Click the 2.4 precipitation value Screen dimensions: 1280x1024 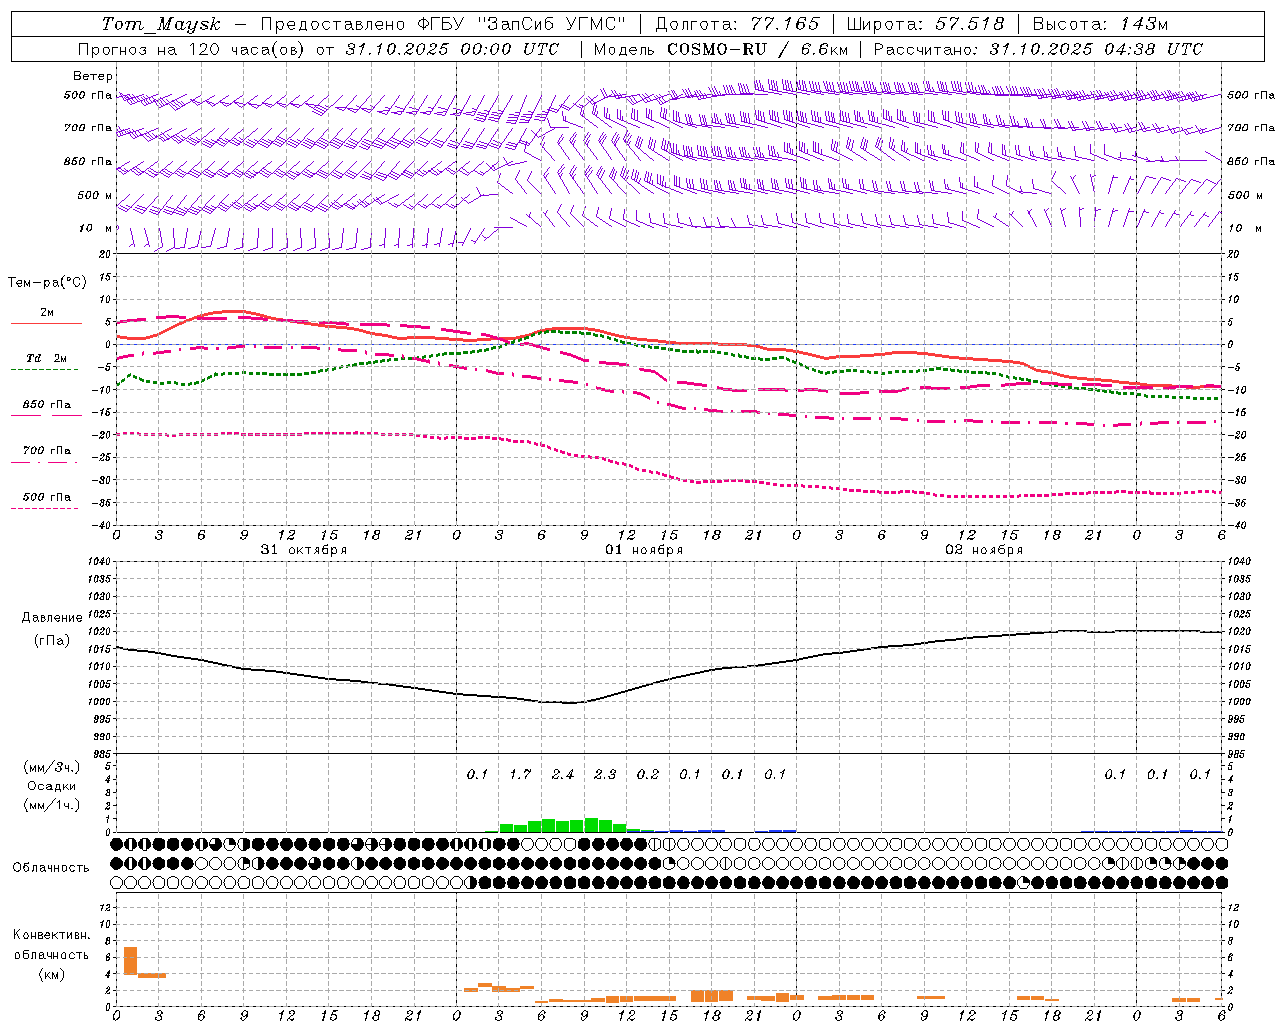[562, 775]
